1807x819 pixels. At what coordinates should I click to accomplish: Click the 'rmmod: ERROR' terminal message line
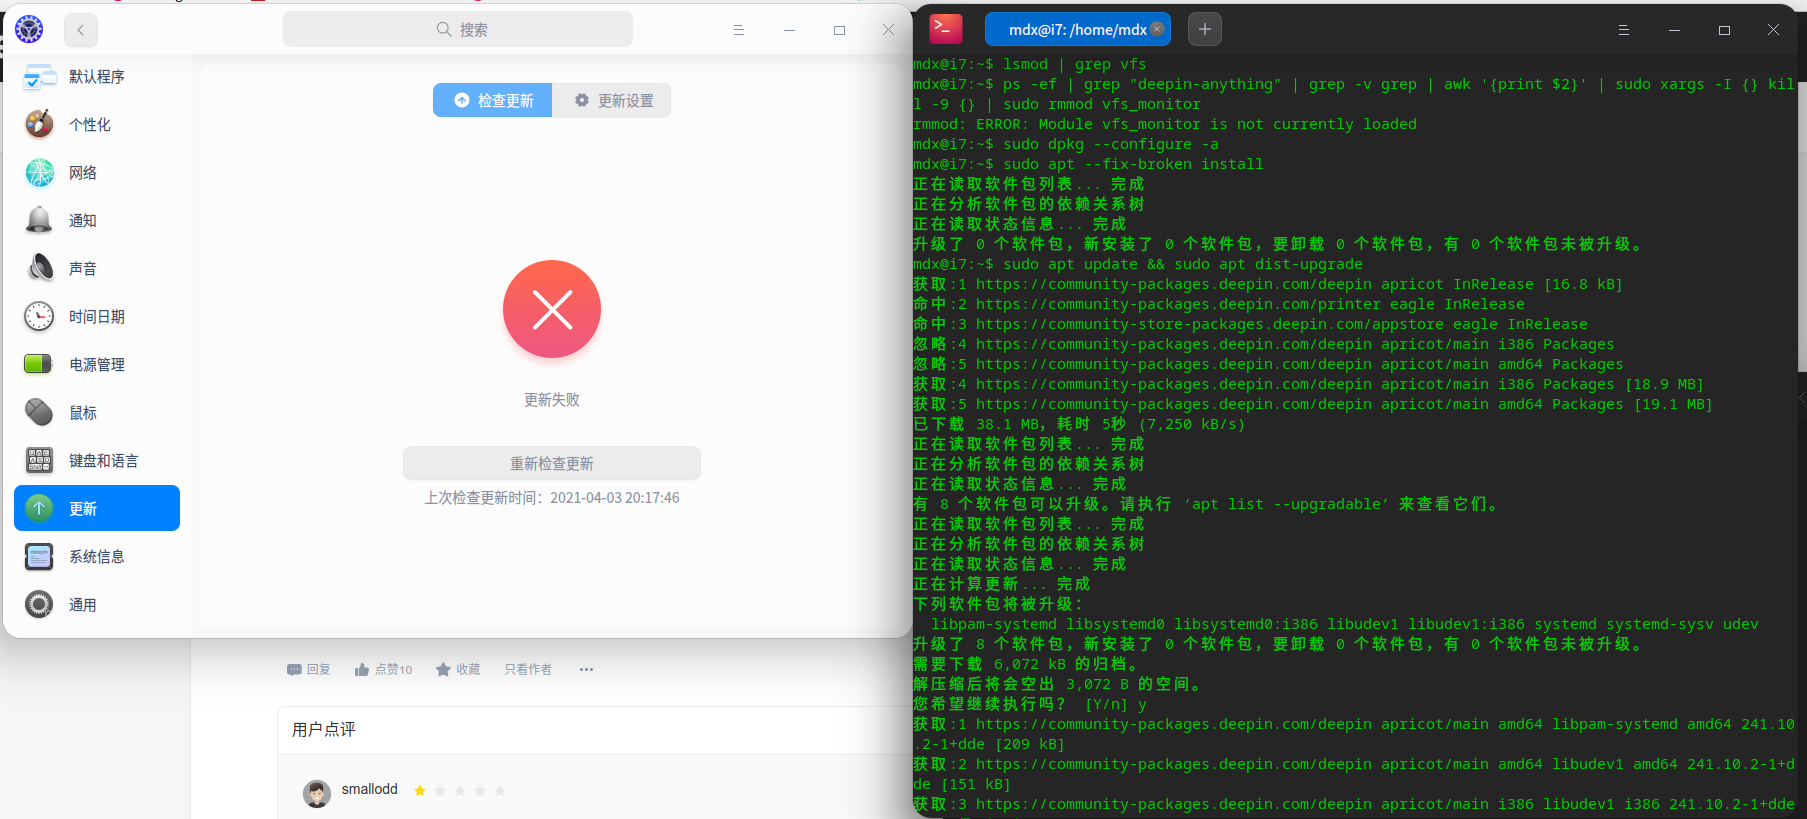(x=1165, y=124)
